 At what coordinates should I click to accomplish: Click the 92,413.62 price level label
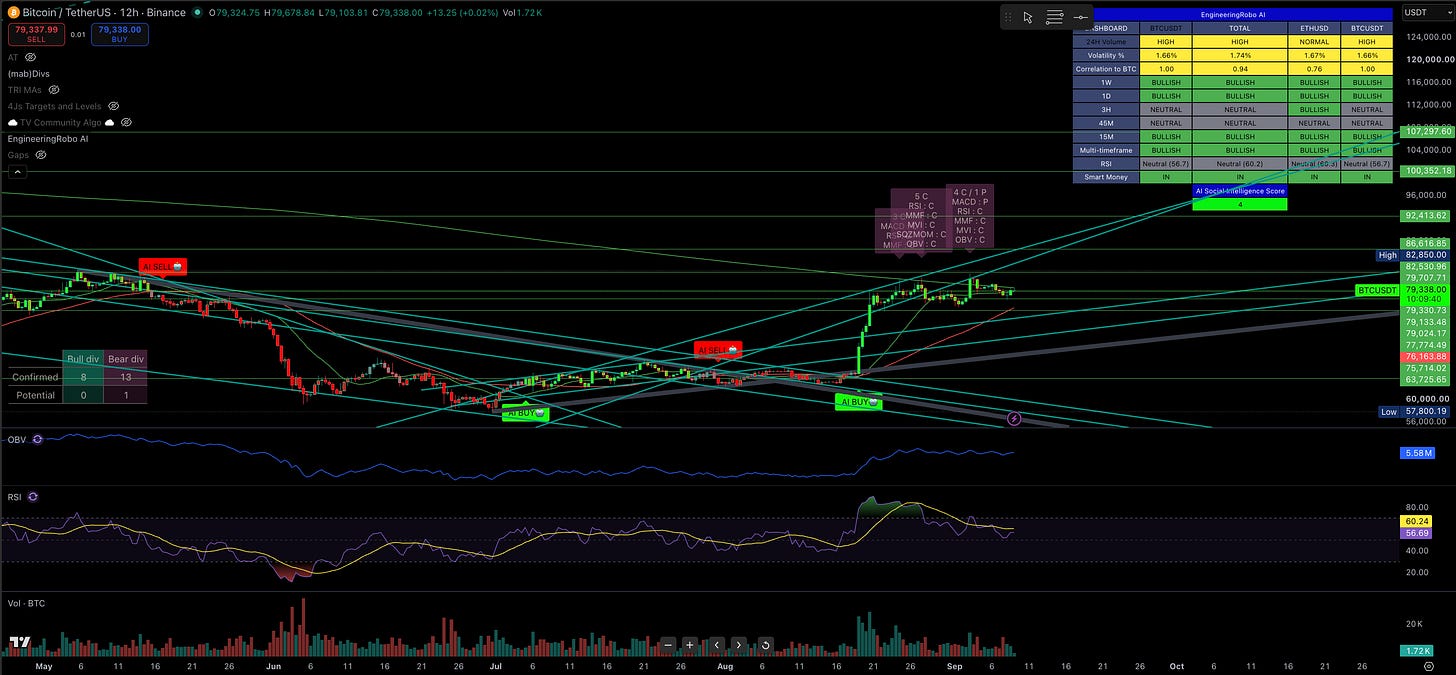(x=1424, y=215)
